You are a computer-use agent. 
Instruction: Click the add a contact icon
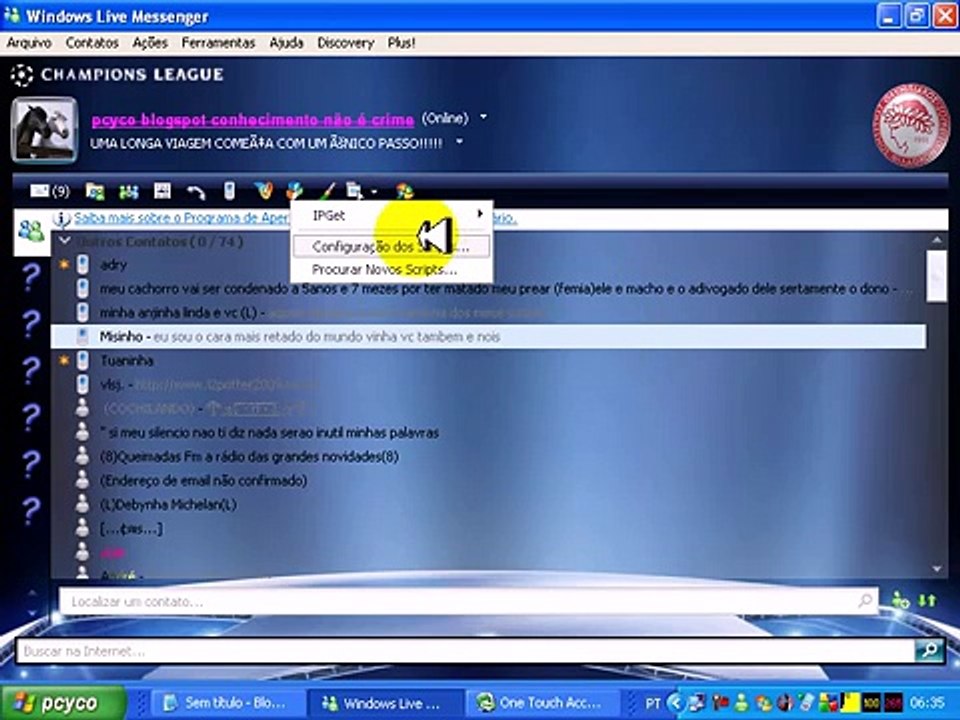900,600
